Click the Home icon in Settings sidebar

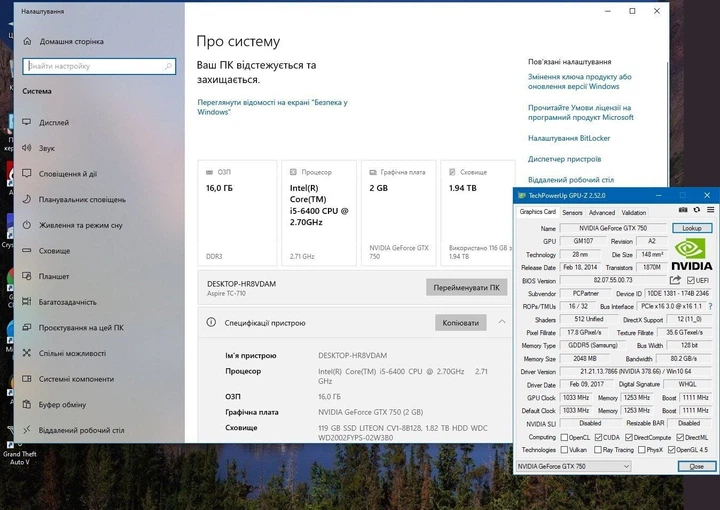tap(27, 41)
